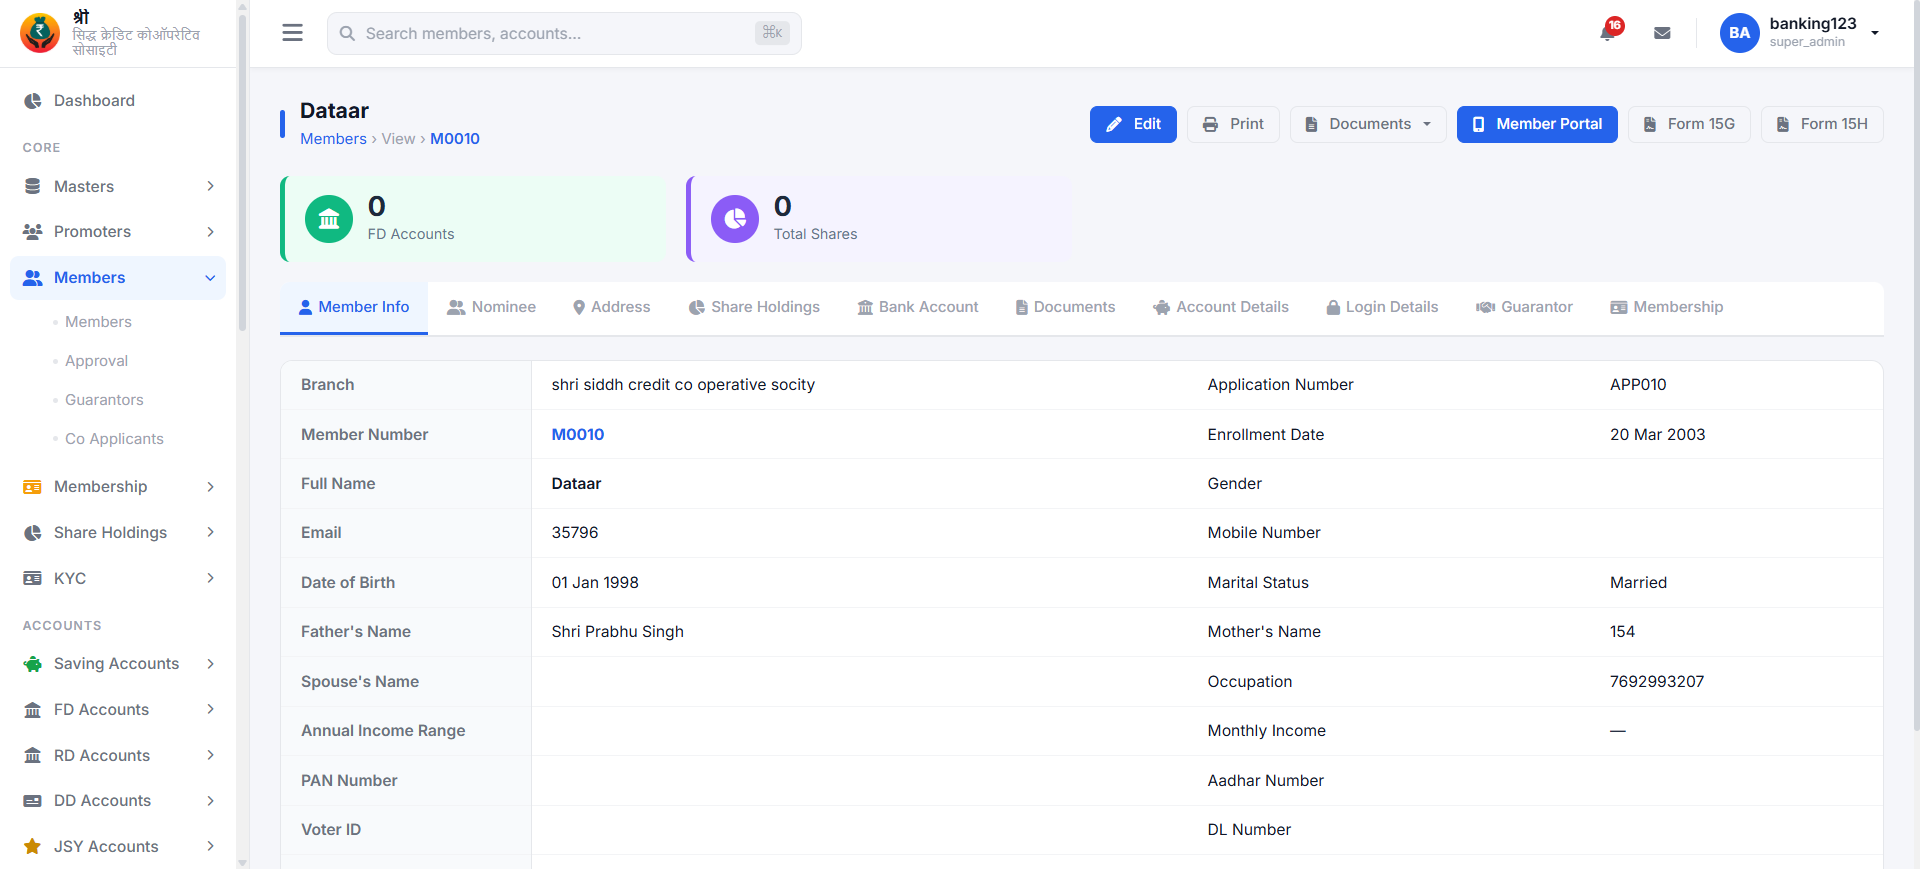Viewport: 1920px width, 869px height.
Task: Open the Bank Account tab
Action: click(x=918, y=308)
